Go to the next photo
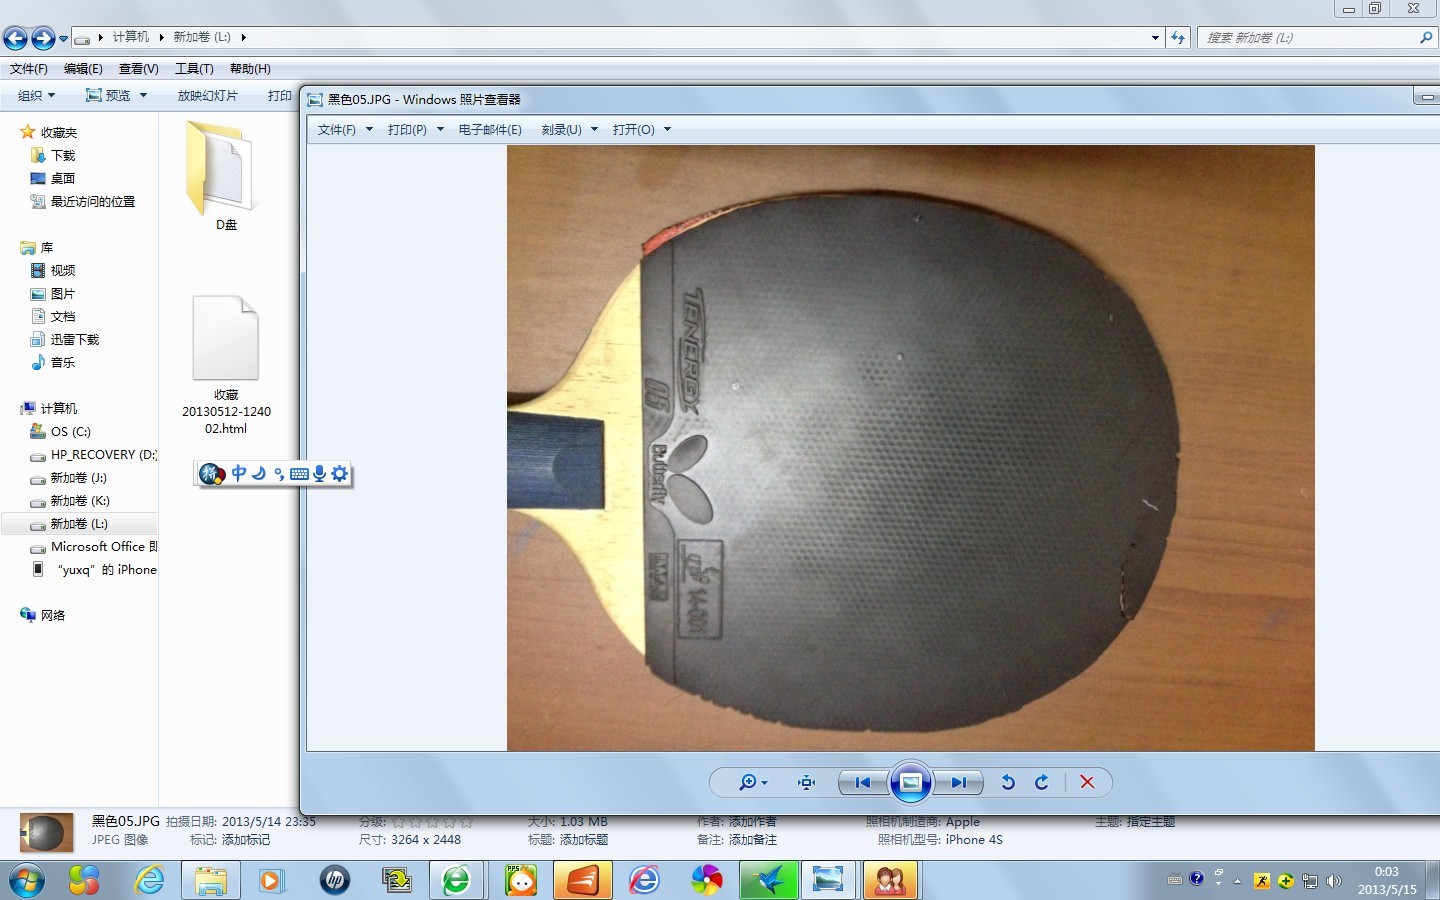 pyautogui.click(x=958, y=782)
